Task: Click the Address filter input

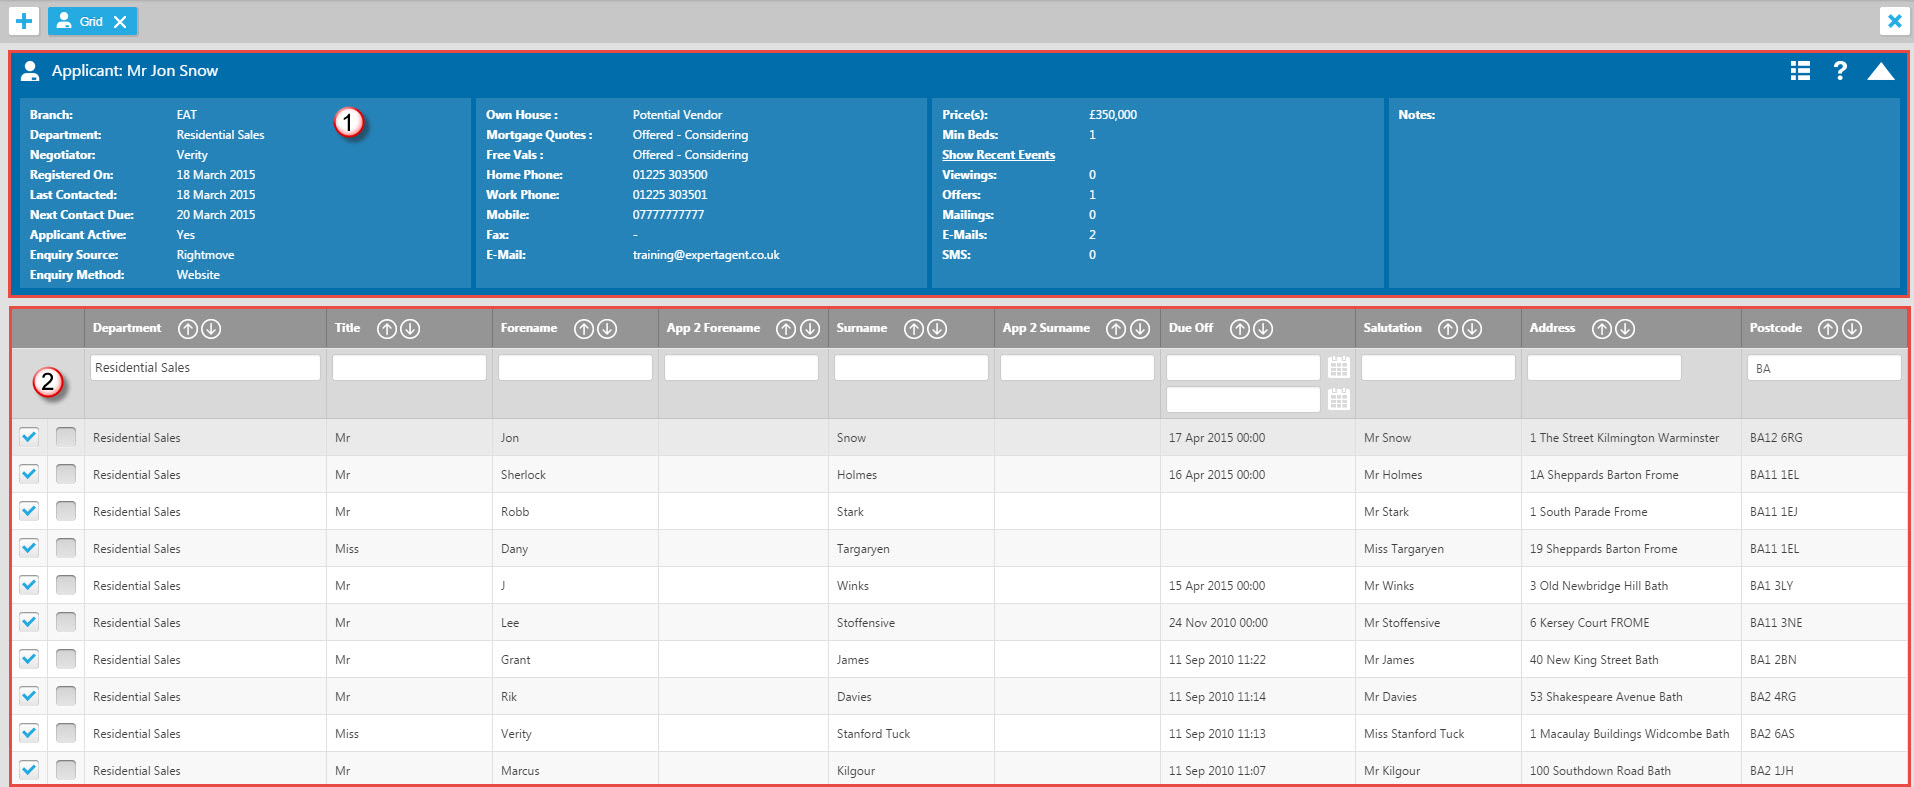Action: point(1604,368)
